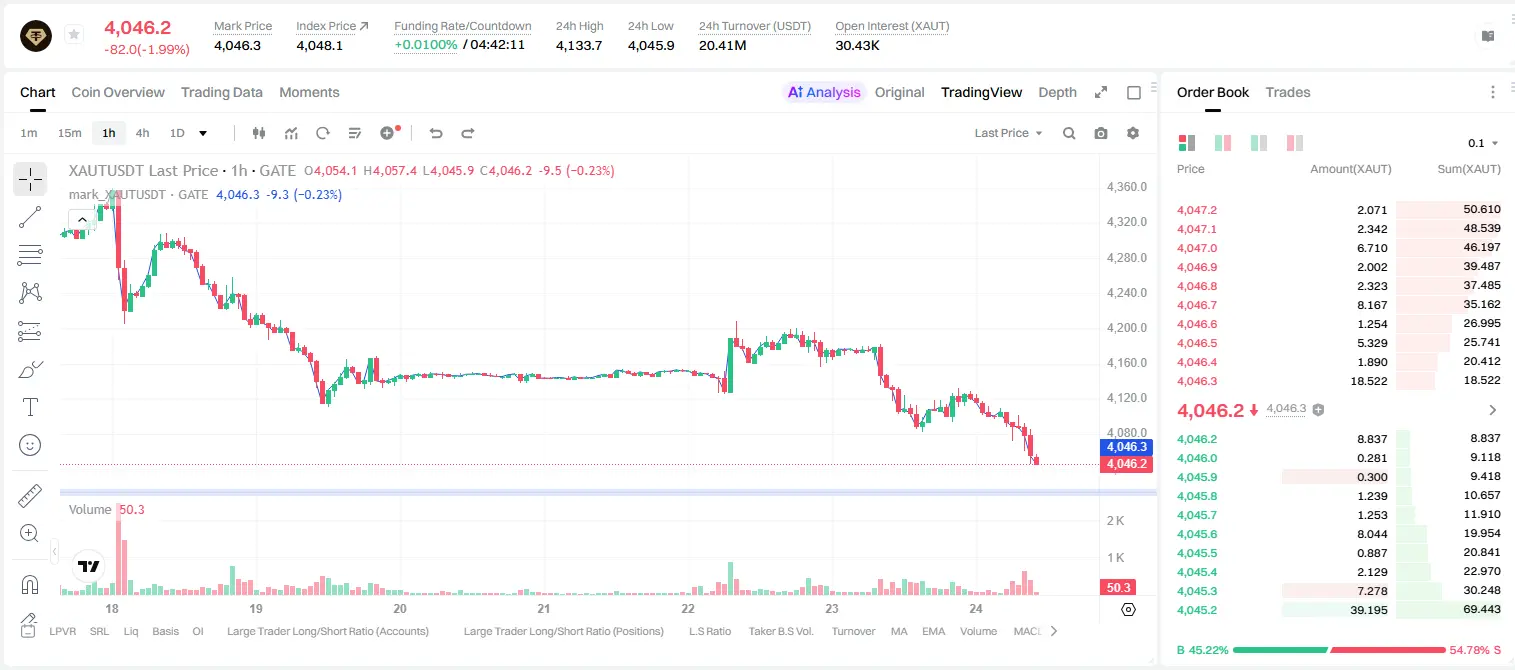
Task: Open the text annotation tool
Action: [x=30, y=407]
